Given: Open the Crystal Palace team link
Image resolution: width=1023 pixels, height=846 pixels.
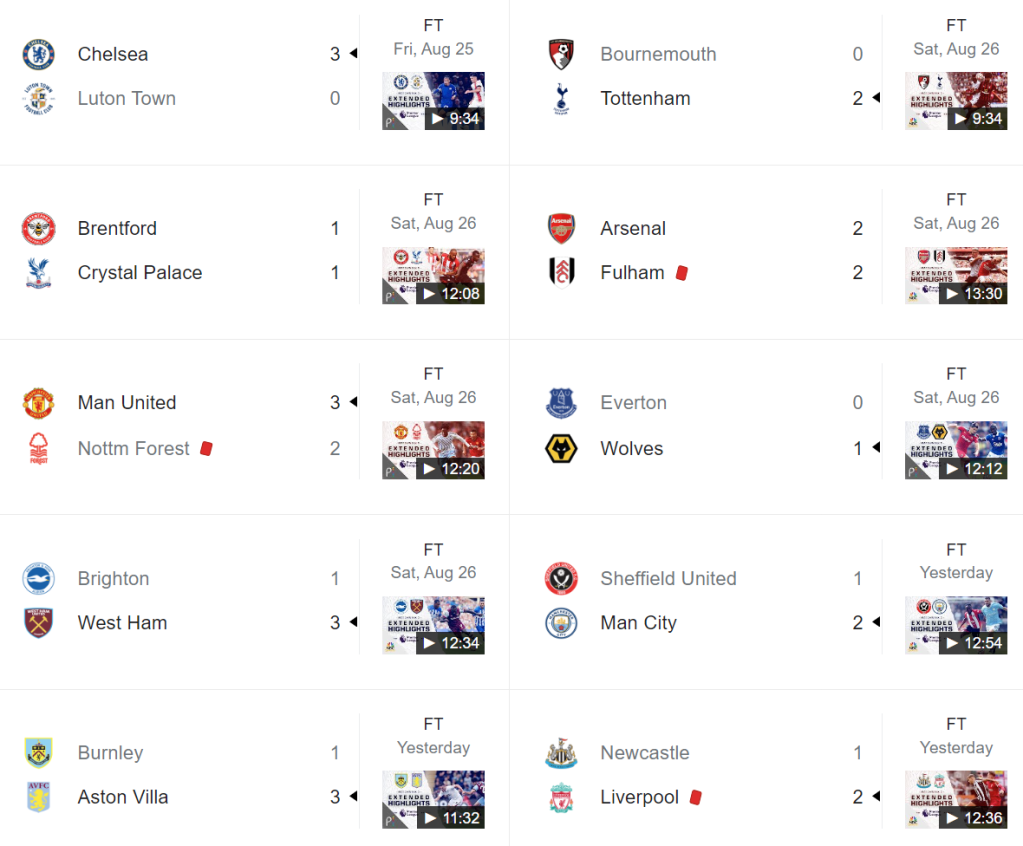Looking at the screenshot, I should [x=140, y=272].
